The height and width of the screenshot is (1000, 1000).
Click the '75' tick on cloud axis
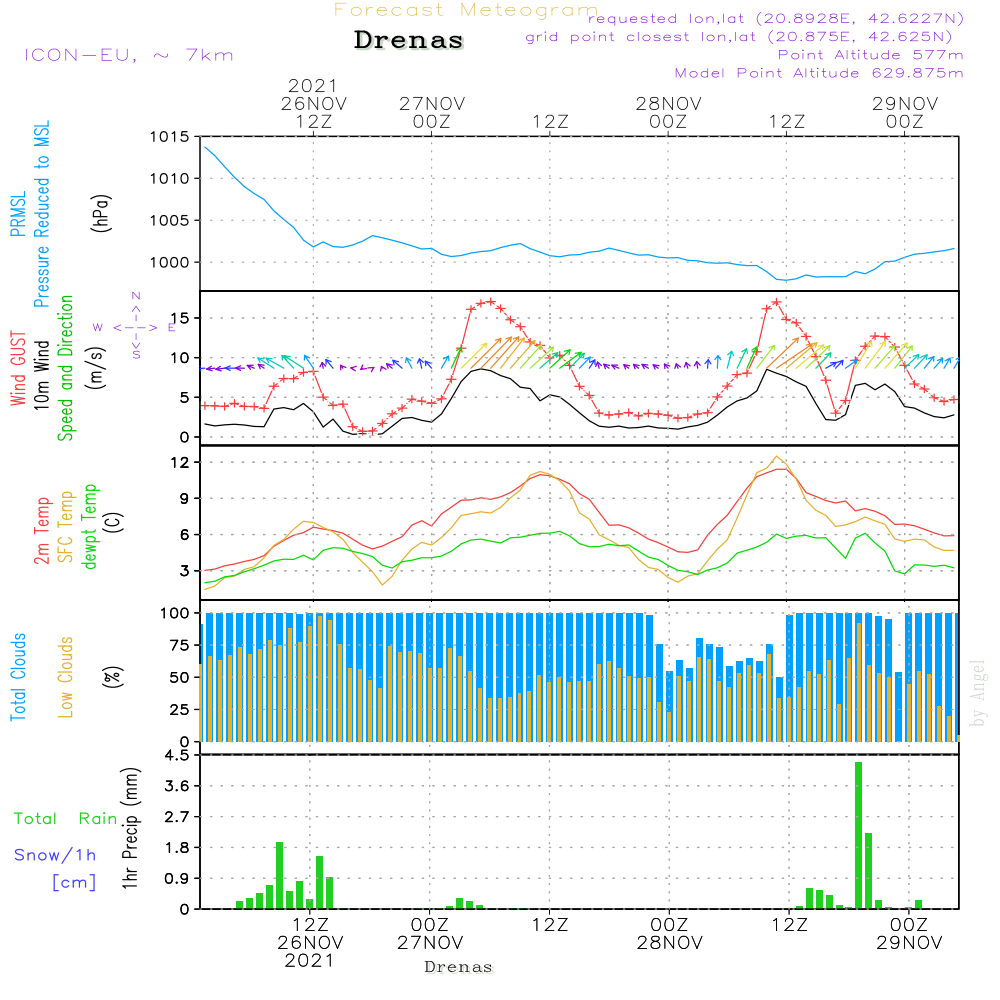180,645
